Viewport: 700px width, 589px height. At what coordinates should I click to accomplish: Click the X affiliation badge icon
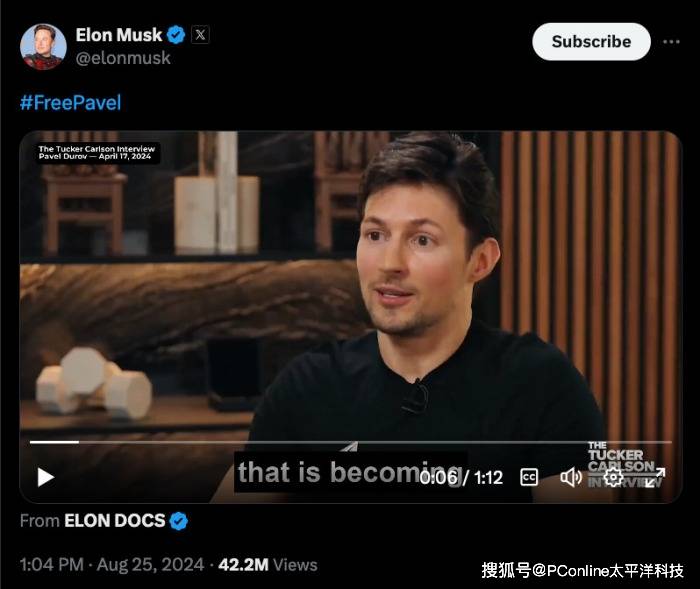tap(200, 35)
